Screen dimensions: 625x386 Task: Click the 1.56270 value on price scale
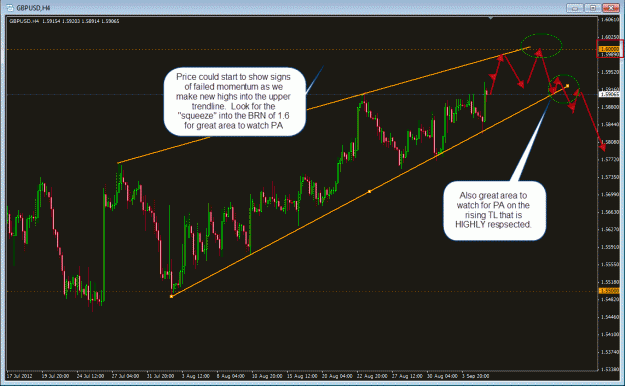point(611,229)
